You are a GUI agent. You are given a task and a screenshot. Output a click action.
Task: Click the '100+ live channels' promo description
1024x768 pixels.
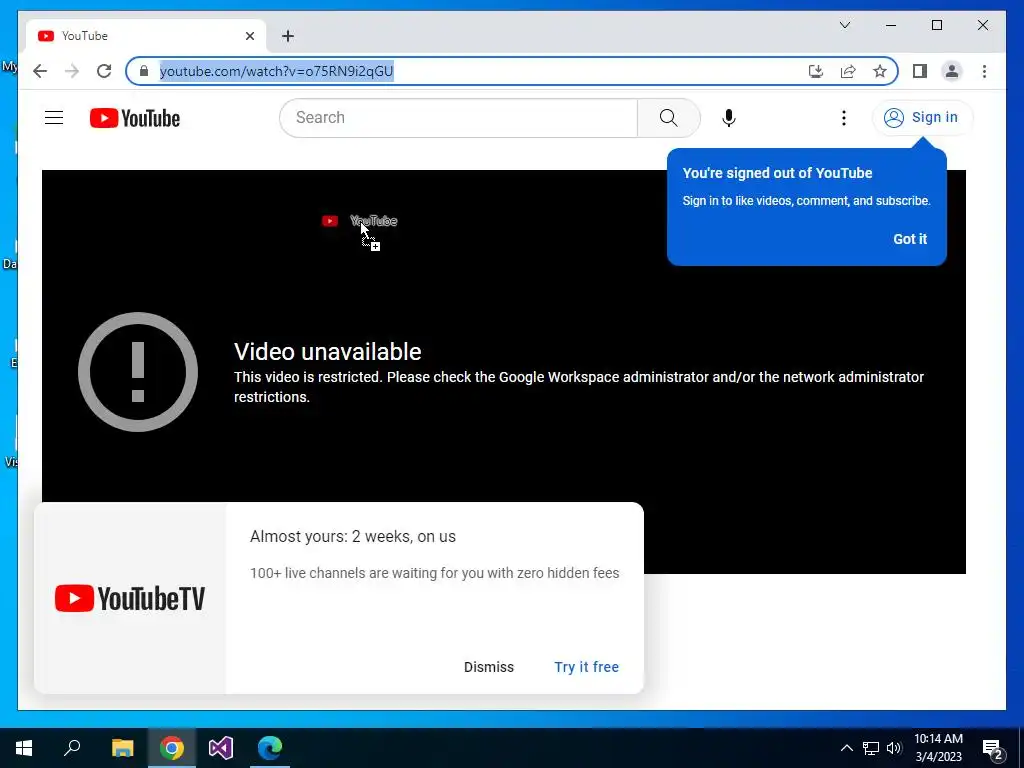434,573
